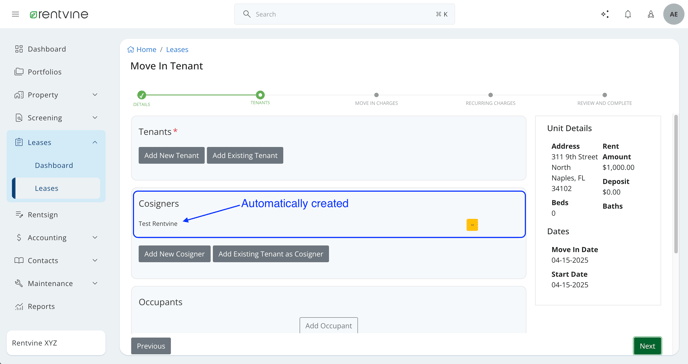Click the green Next button
Viewport: 688px width, 364px height.
pos(647,346)
